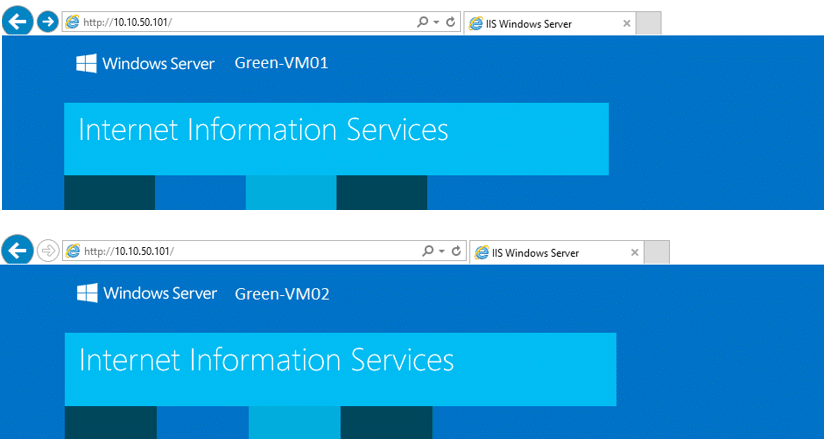This screenshot has height=439, width=824.
Task: Go back in the Green-VM02 browser window
Action: tap(18, 251)
